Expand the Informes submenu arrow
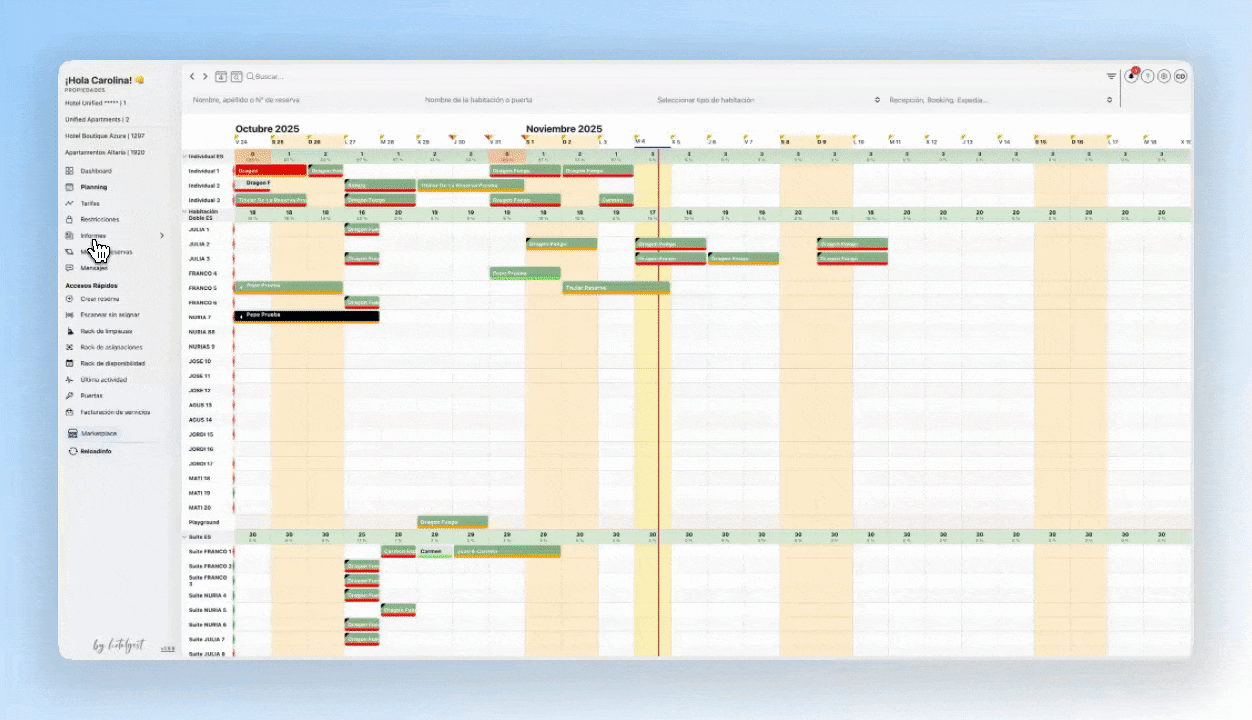The height and width of the screenshot is (720, 1252). [x=162, y=235]
